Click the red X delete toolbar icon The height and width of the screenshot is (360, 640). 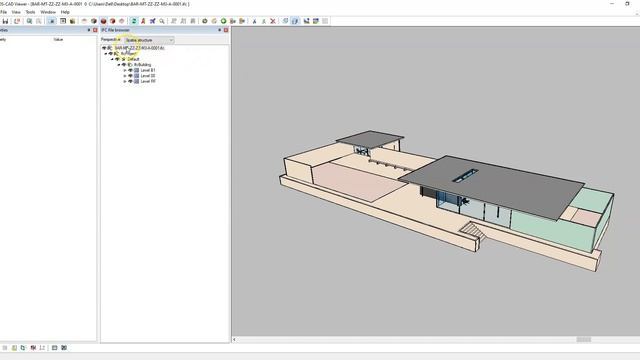coord(273,21)
